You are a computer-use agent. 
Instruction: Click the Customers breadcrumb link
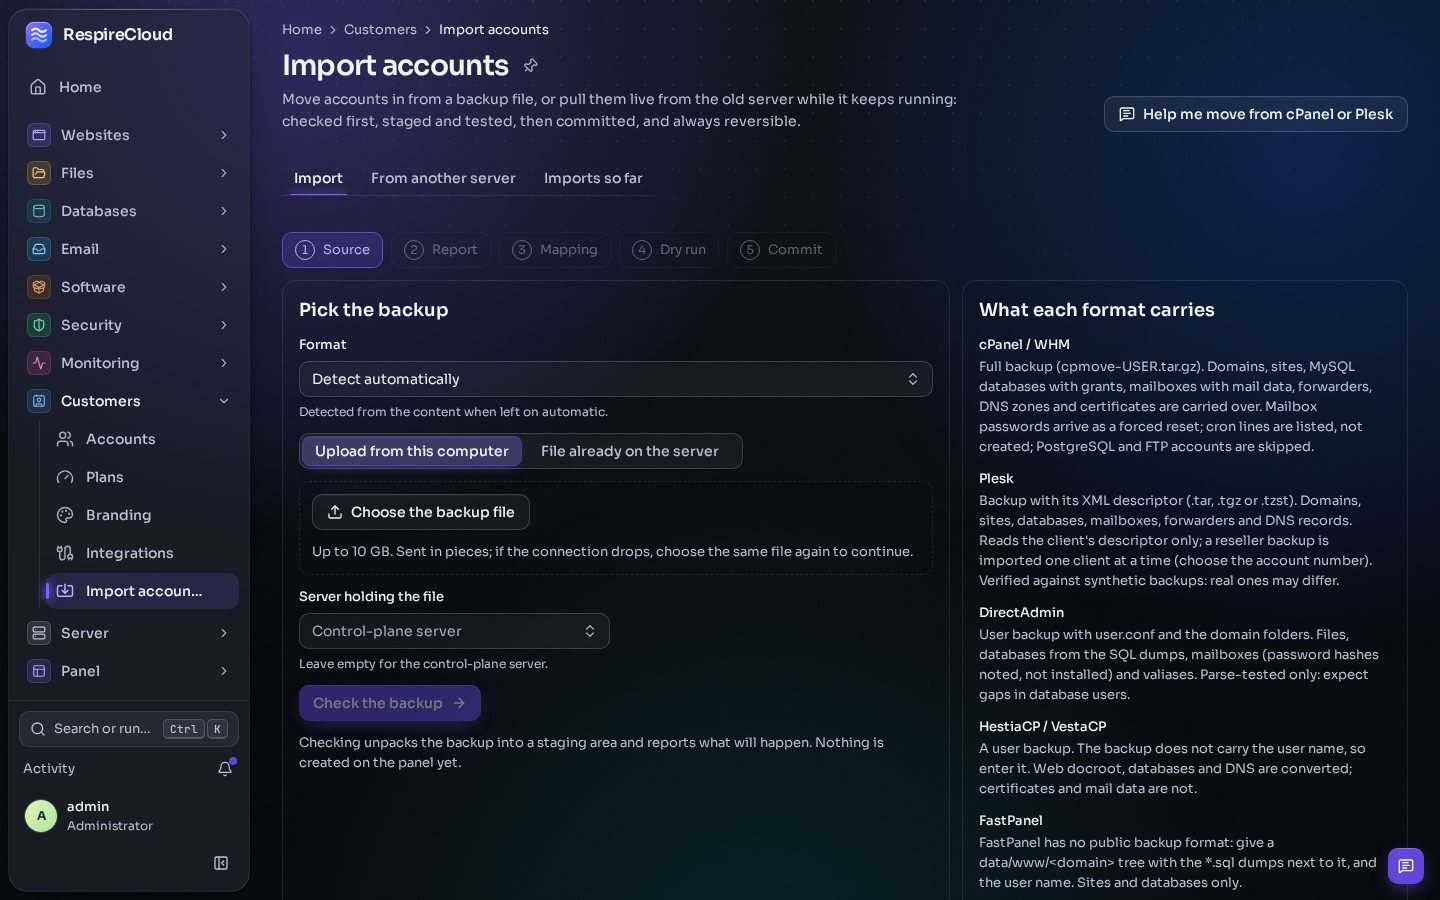(x=380, y=30)
